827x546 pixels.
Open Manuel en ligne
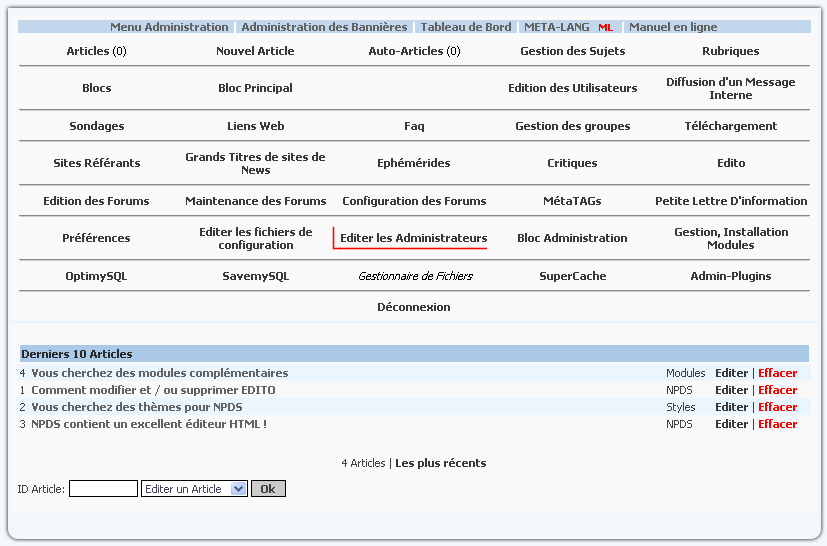pos(672,27)
